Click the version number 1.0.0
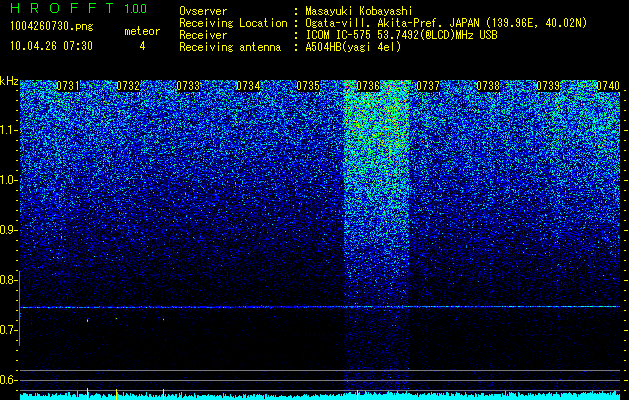This screenshot has width=629, height=400. click(x=136, y=8)
